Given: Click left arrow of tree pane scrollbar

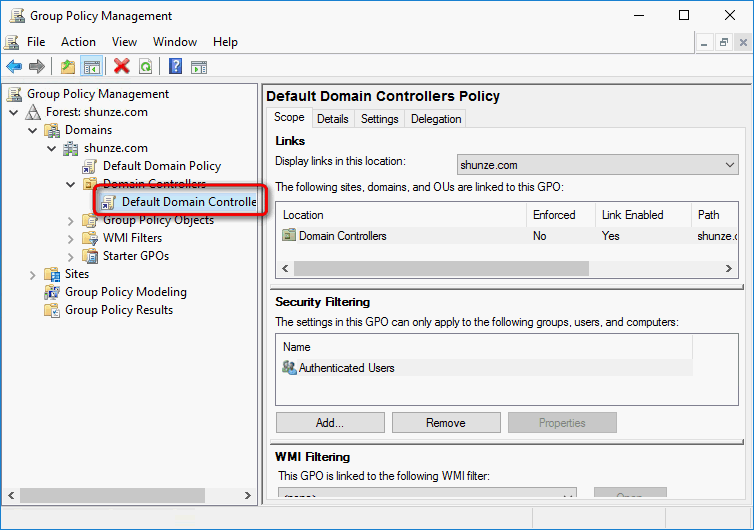Looking at the screenshot, I should 11,495.
